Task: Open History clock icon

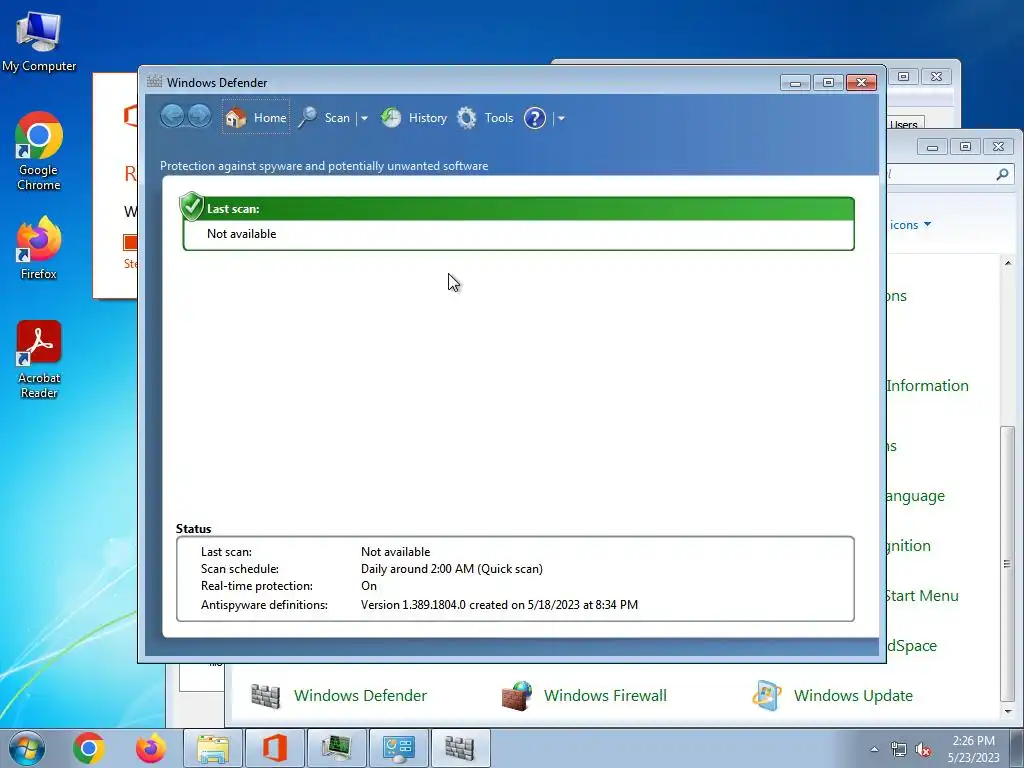Action: click(391, 118)
